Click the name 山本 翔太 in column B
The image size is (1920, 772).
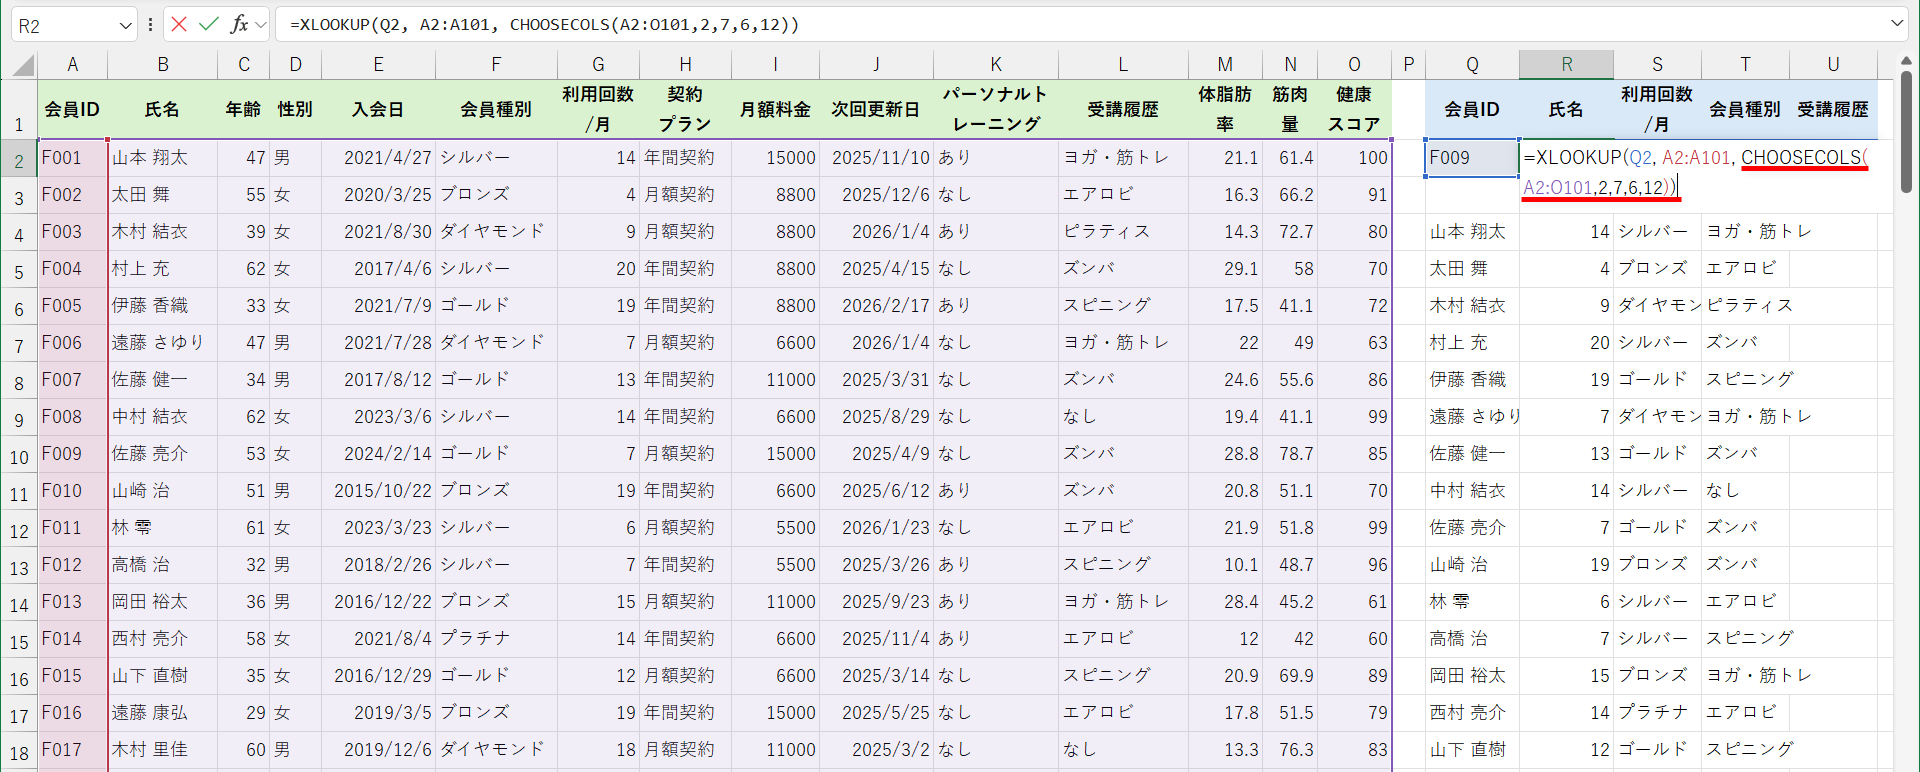point(150,158)
